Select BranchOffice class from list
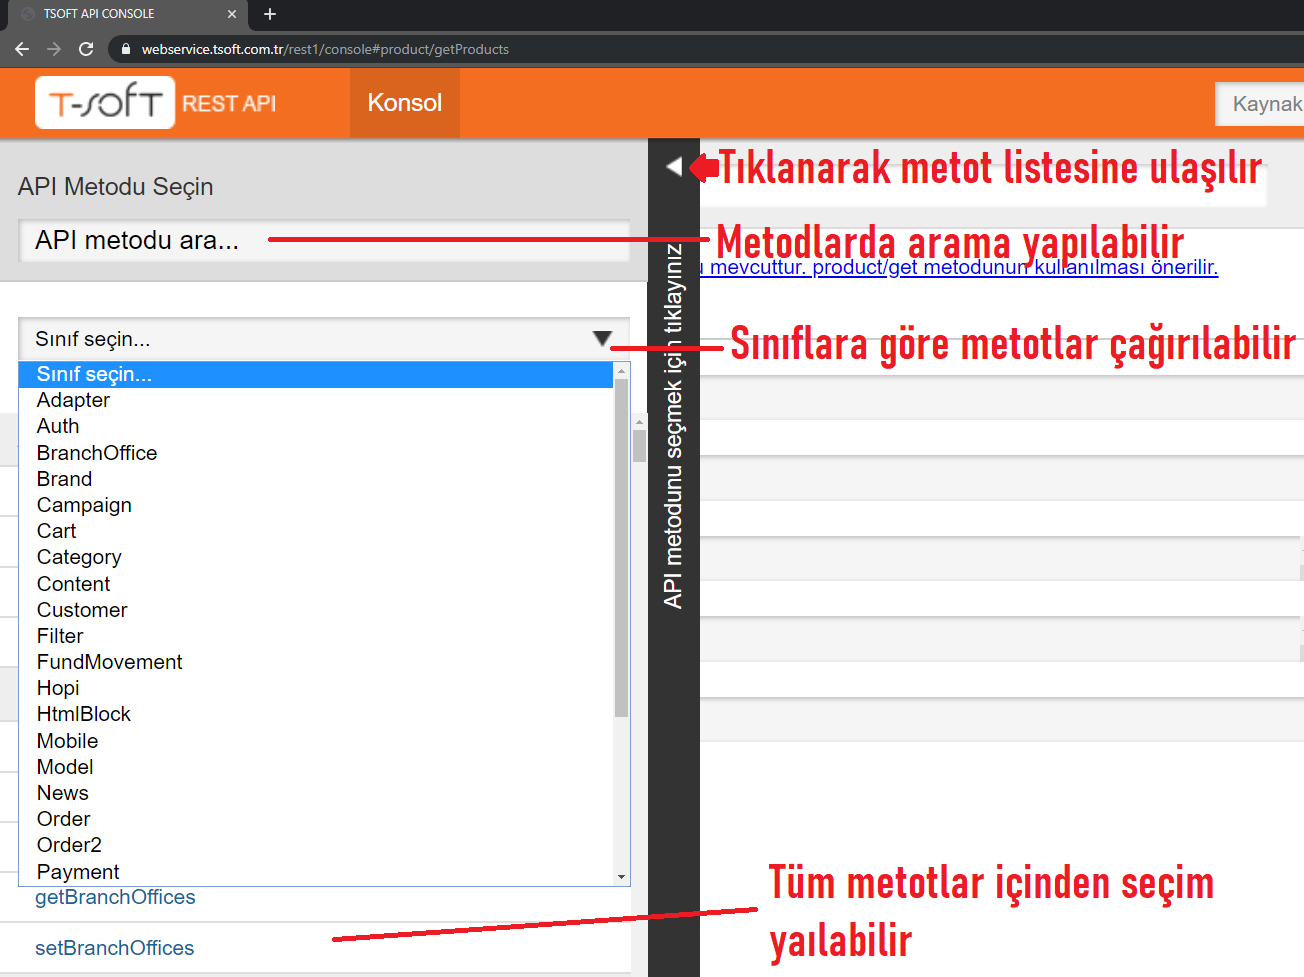 point(316,453)
